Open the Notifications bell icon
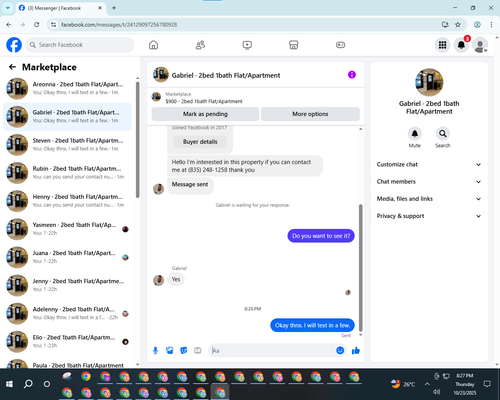The image size is (500, 400). (x=461, y=45)
